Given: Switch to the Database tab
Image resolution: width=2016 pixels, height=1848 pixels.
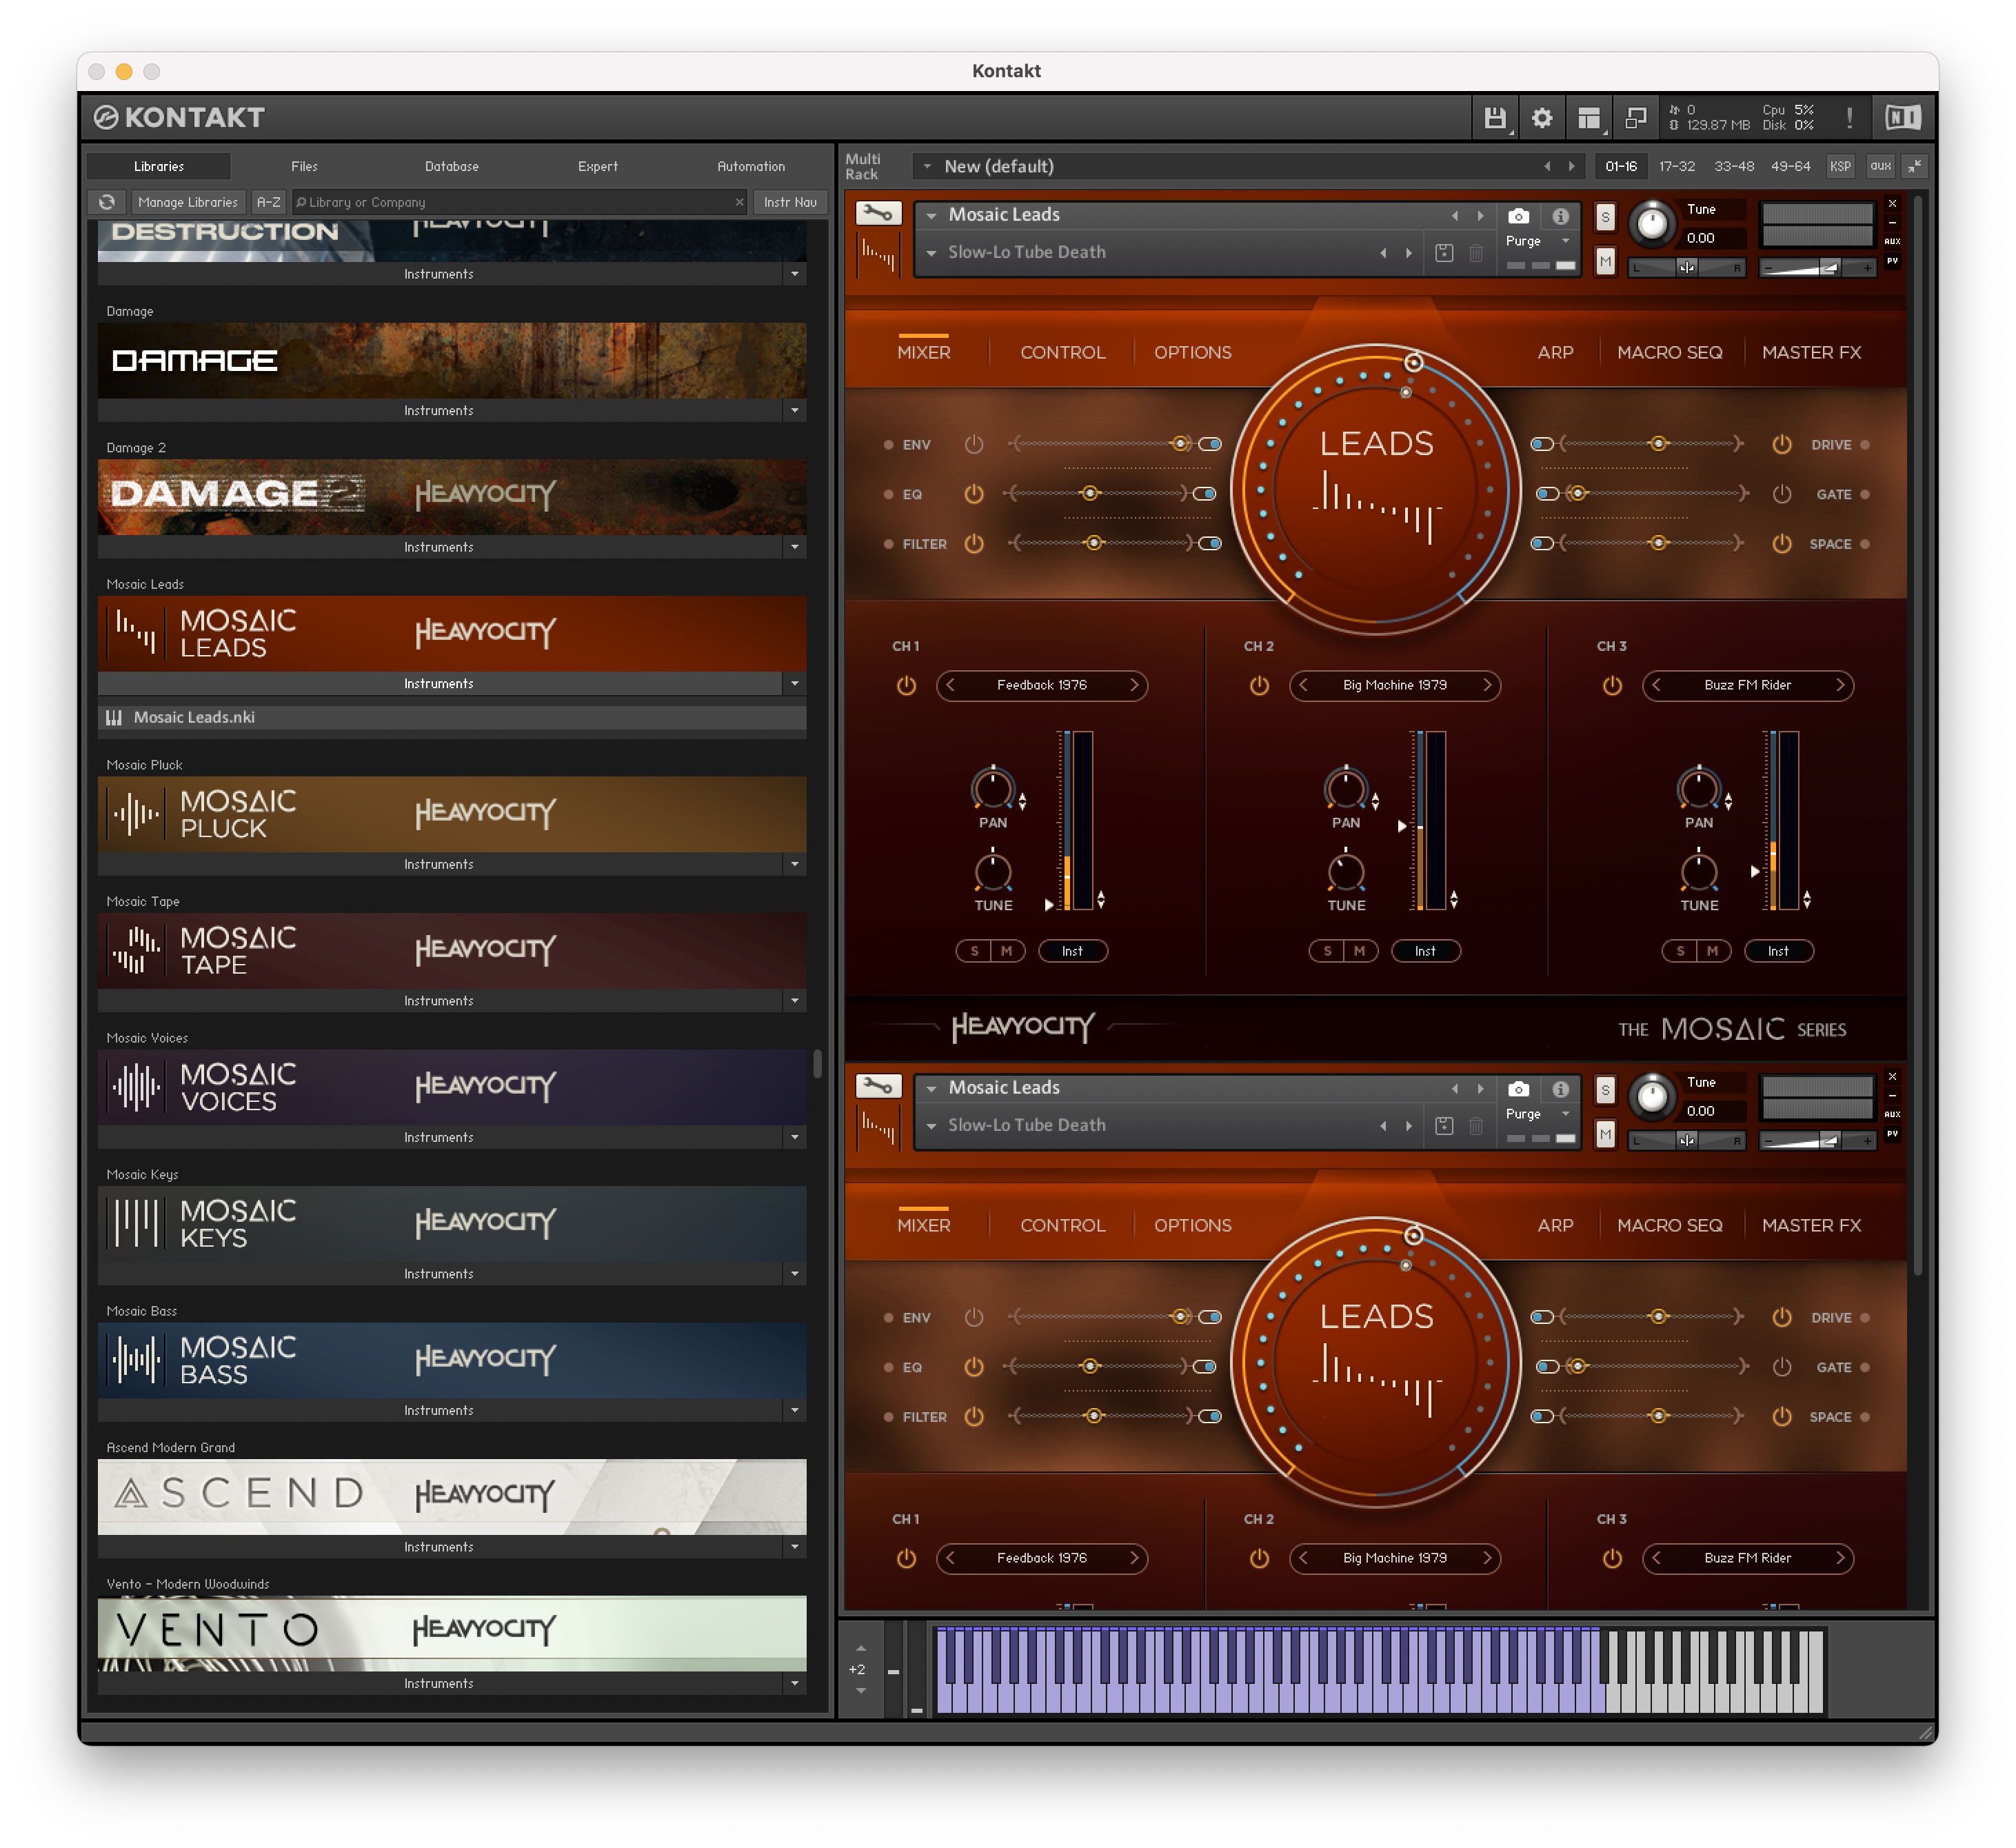Looking at the screenshot, I should pos(451,166).
